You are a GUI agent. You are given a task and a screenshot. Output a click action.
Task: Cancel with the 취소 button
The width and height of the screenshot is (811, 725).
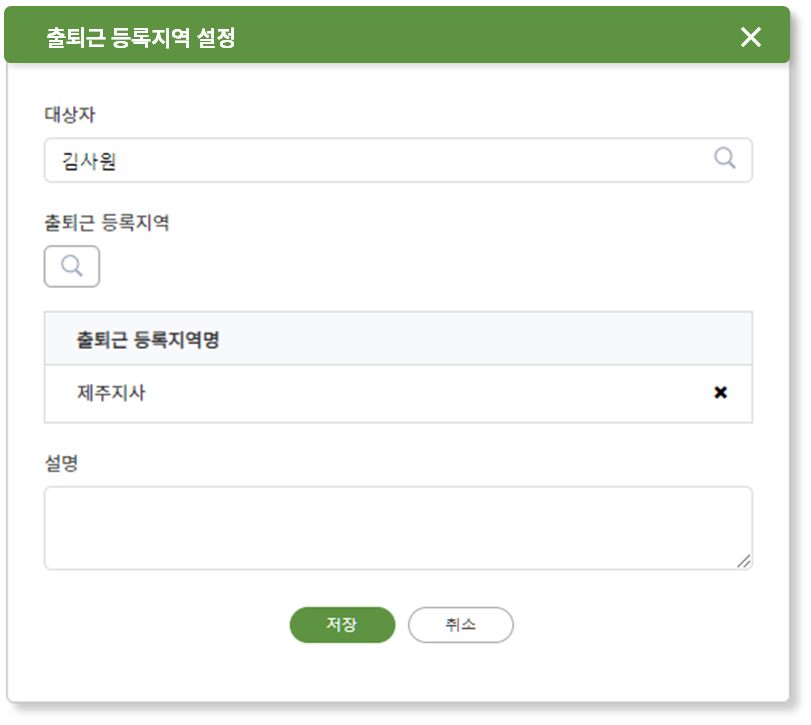tap(461, 625)
